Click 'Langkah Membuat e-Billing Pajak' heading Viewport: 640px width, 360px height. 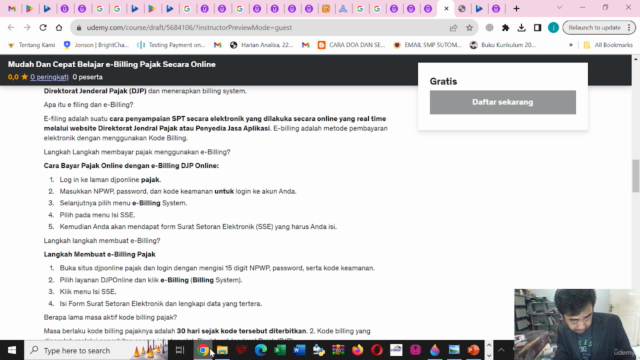[x=100, y=254]
